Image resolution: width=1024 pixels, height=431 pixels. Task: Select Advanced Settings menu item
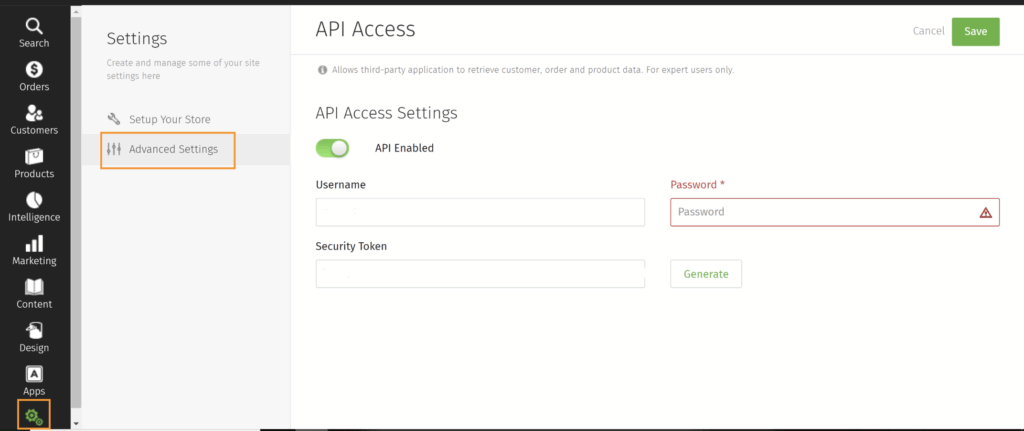(x=172, y=149)
